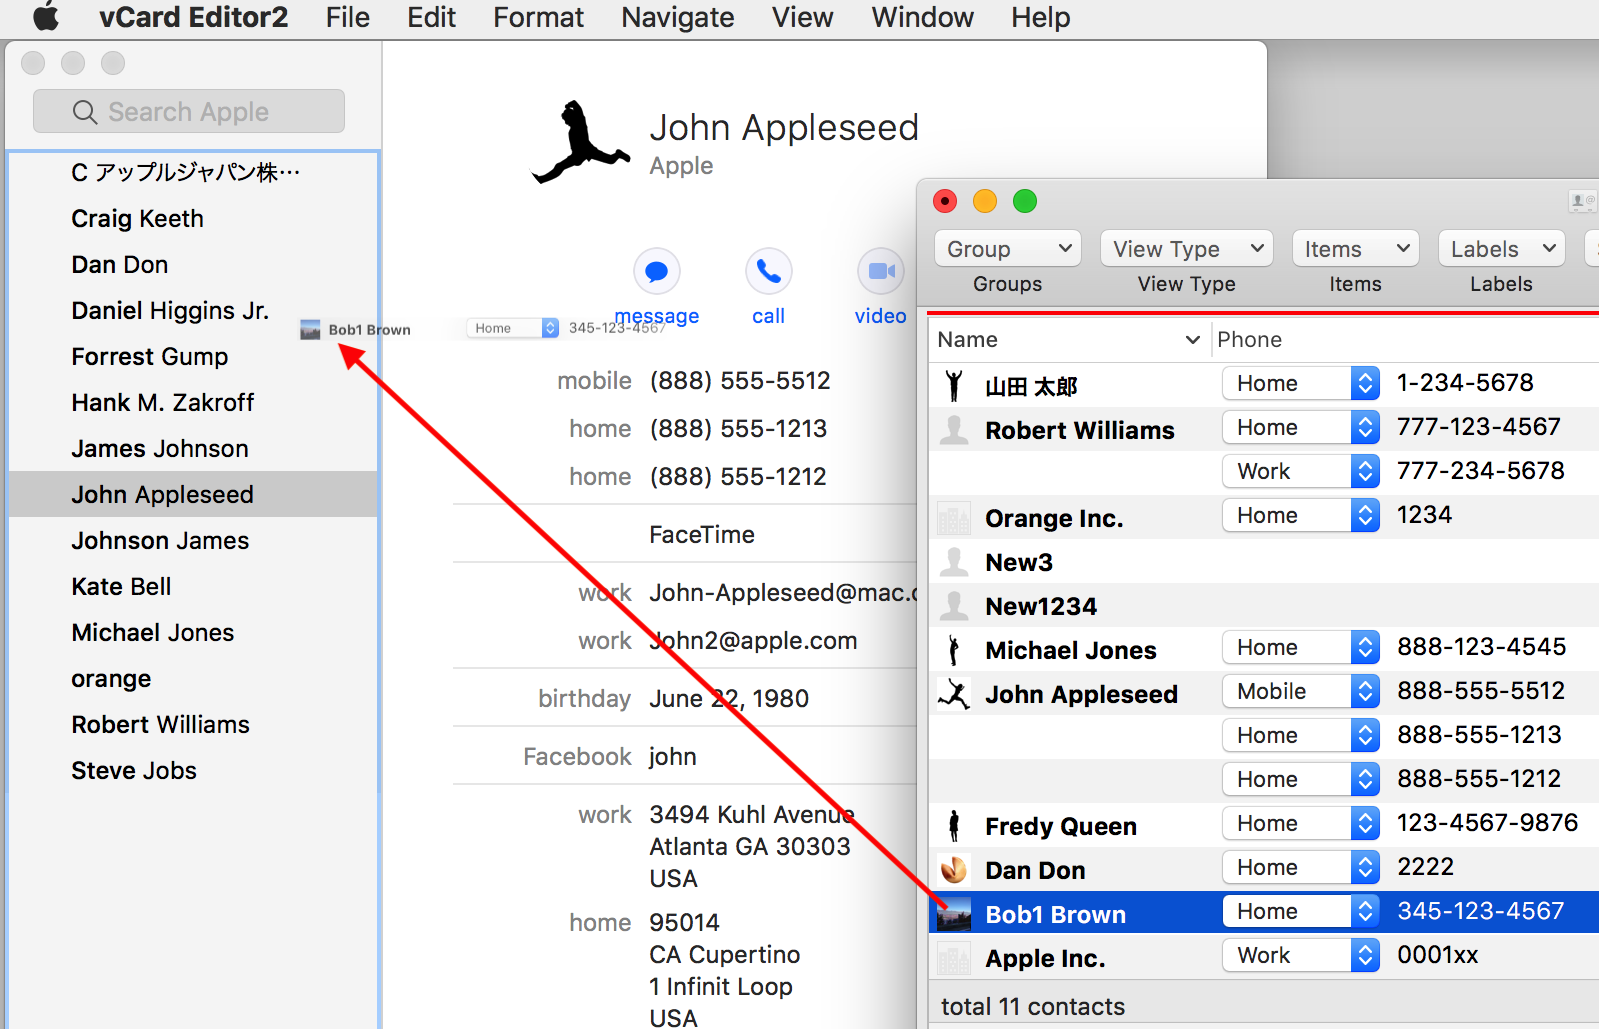
Task: Change the Home label popup for Dan Don's 2222
Action: point(1301,867)
